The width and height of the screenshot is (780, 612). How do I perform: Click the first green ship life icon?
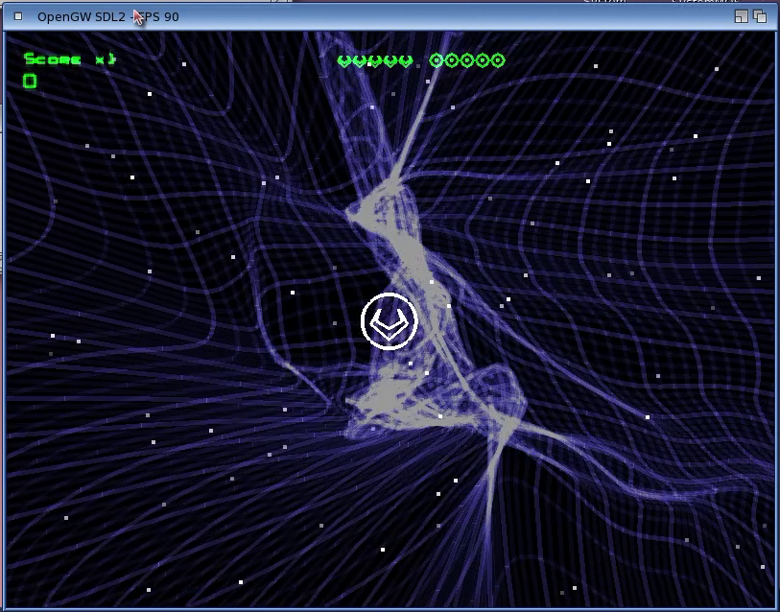tap(344, 61)
